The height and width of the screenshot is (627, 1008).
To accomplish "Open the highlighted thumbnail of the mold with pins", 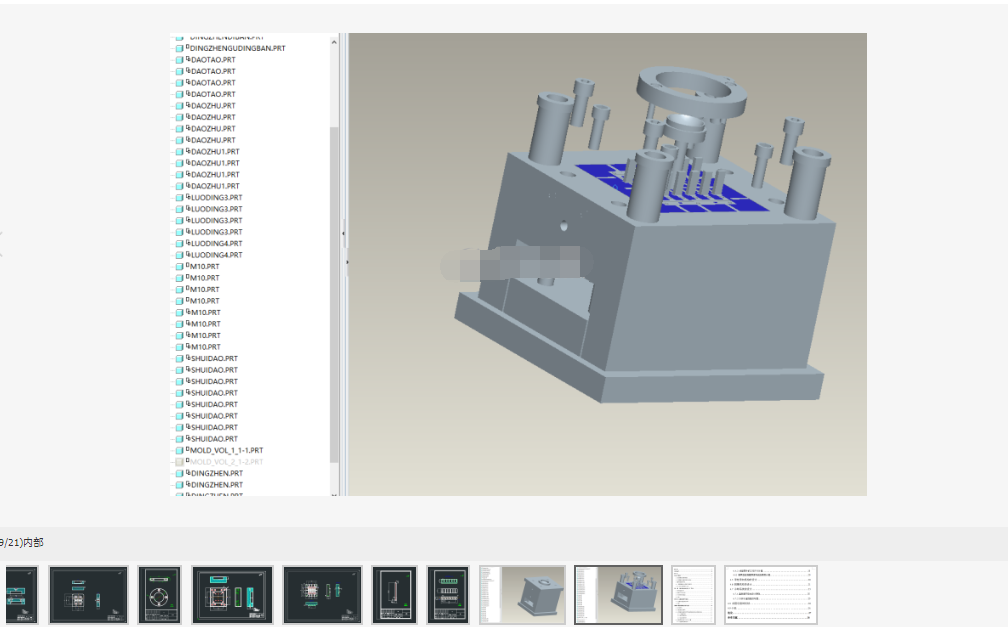I will pos(618,595).
